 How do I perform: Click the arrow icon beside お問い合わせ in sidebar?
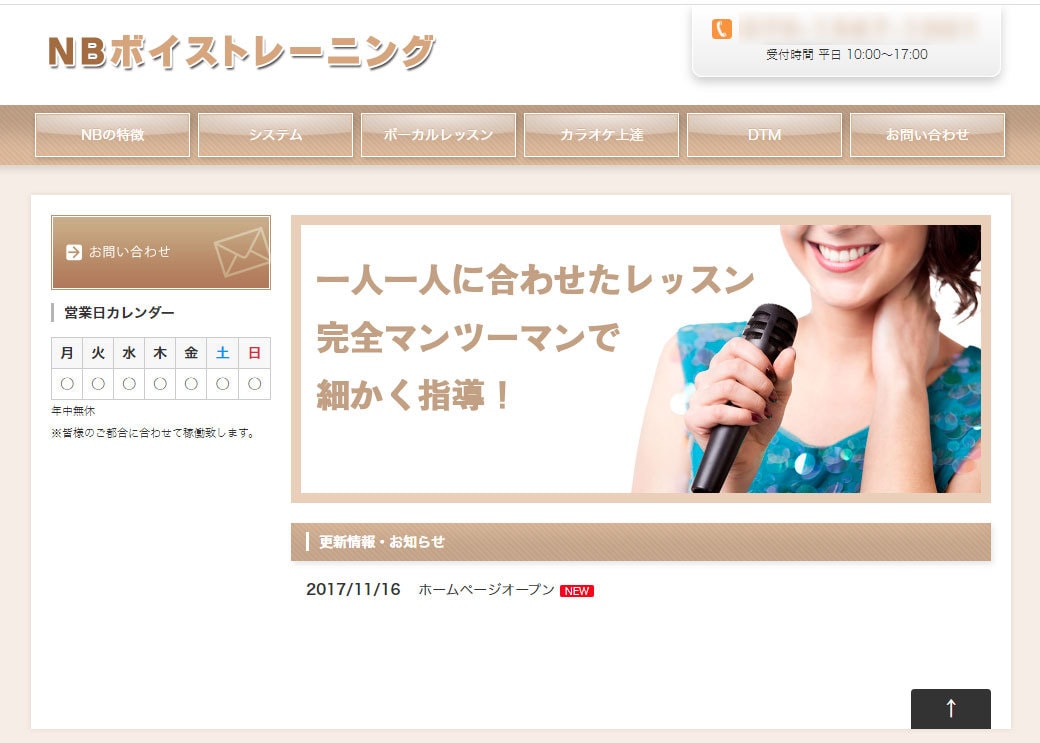coord(74,252)
